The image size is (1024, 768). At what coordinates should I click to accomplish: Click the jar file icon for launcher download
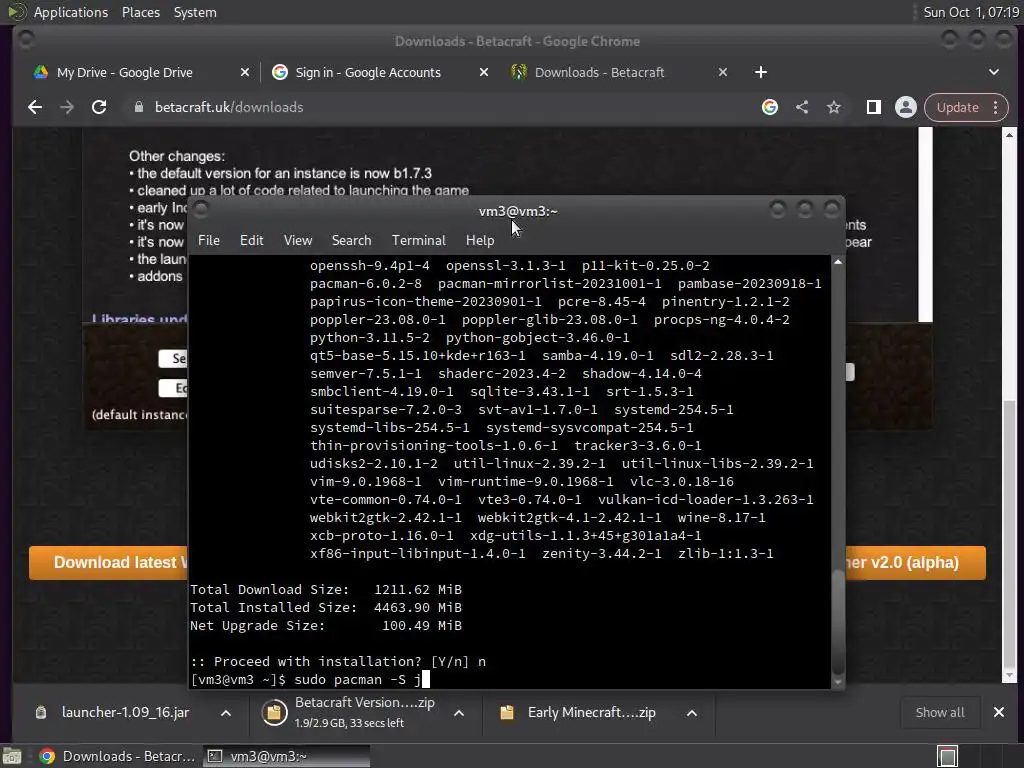(x=41, y=712)
